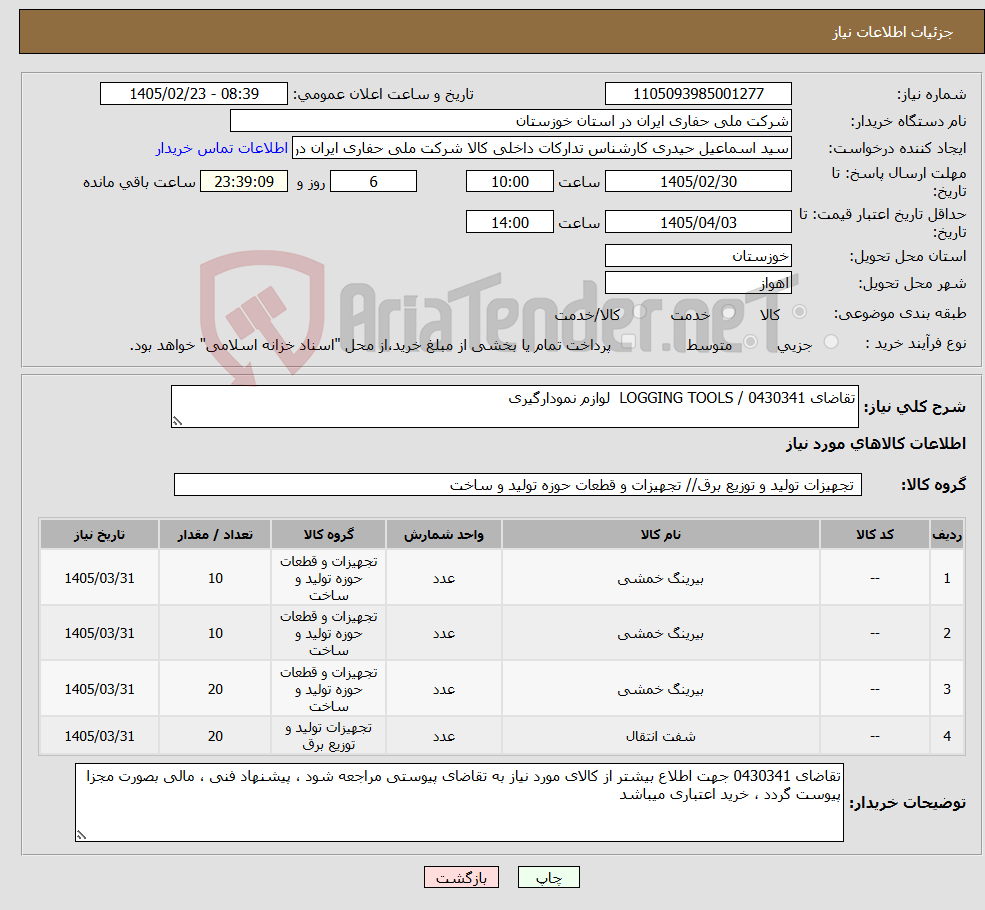Click unit عدد in row 1
The height and width of the screenshot is (910, 985).
click(444, 578)
